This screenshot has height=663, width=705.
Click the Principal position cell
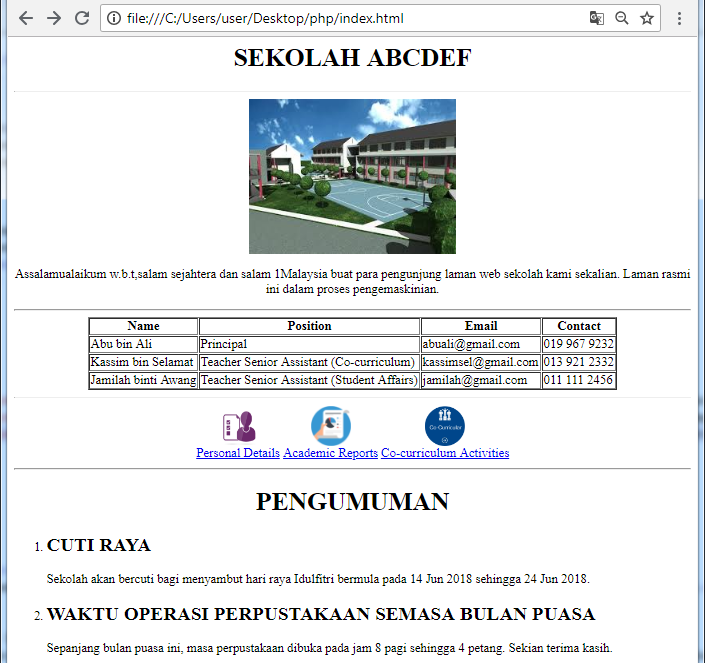tap(309, 344)
